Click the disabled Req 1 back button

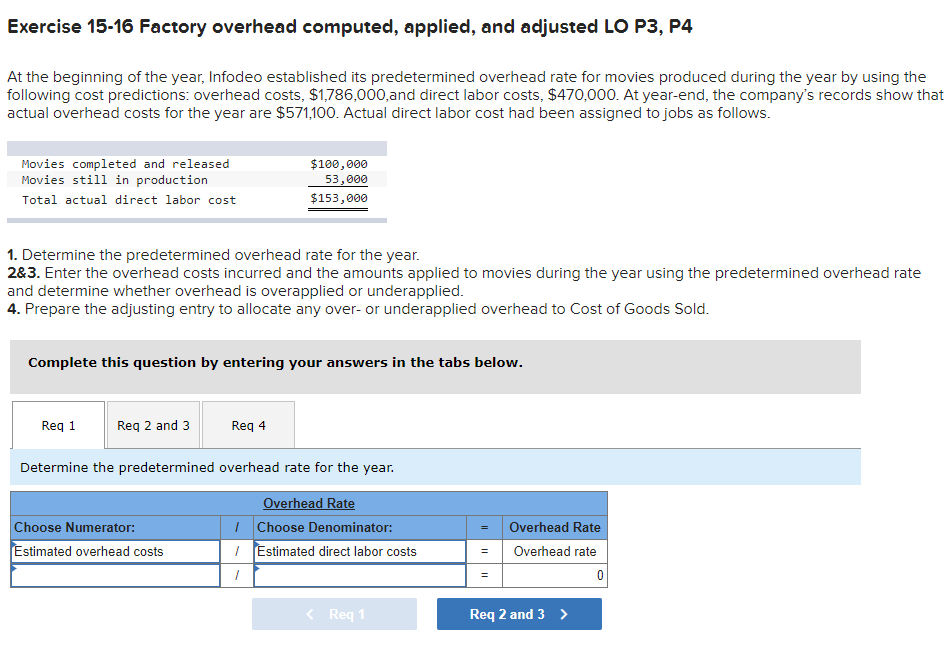[334, 613]
